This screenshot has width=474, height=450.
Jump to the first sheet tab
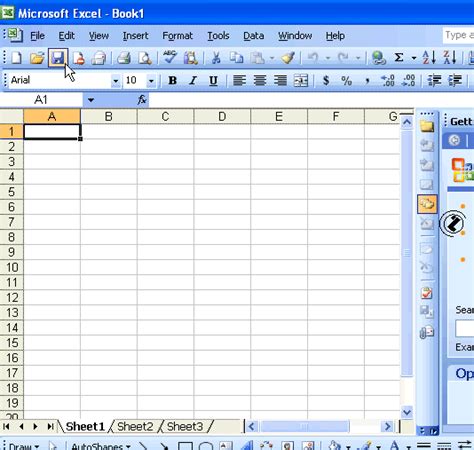tap(6, 426)
